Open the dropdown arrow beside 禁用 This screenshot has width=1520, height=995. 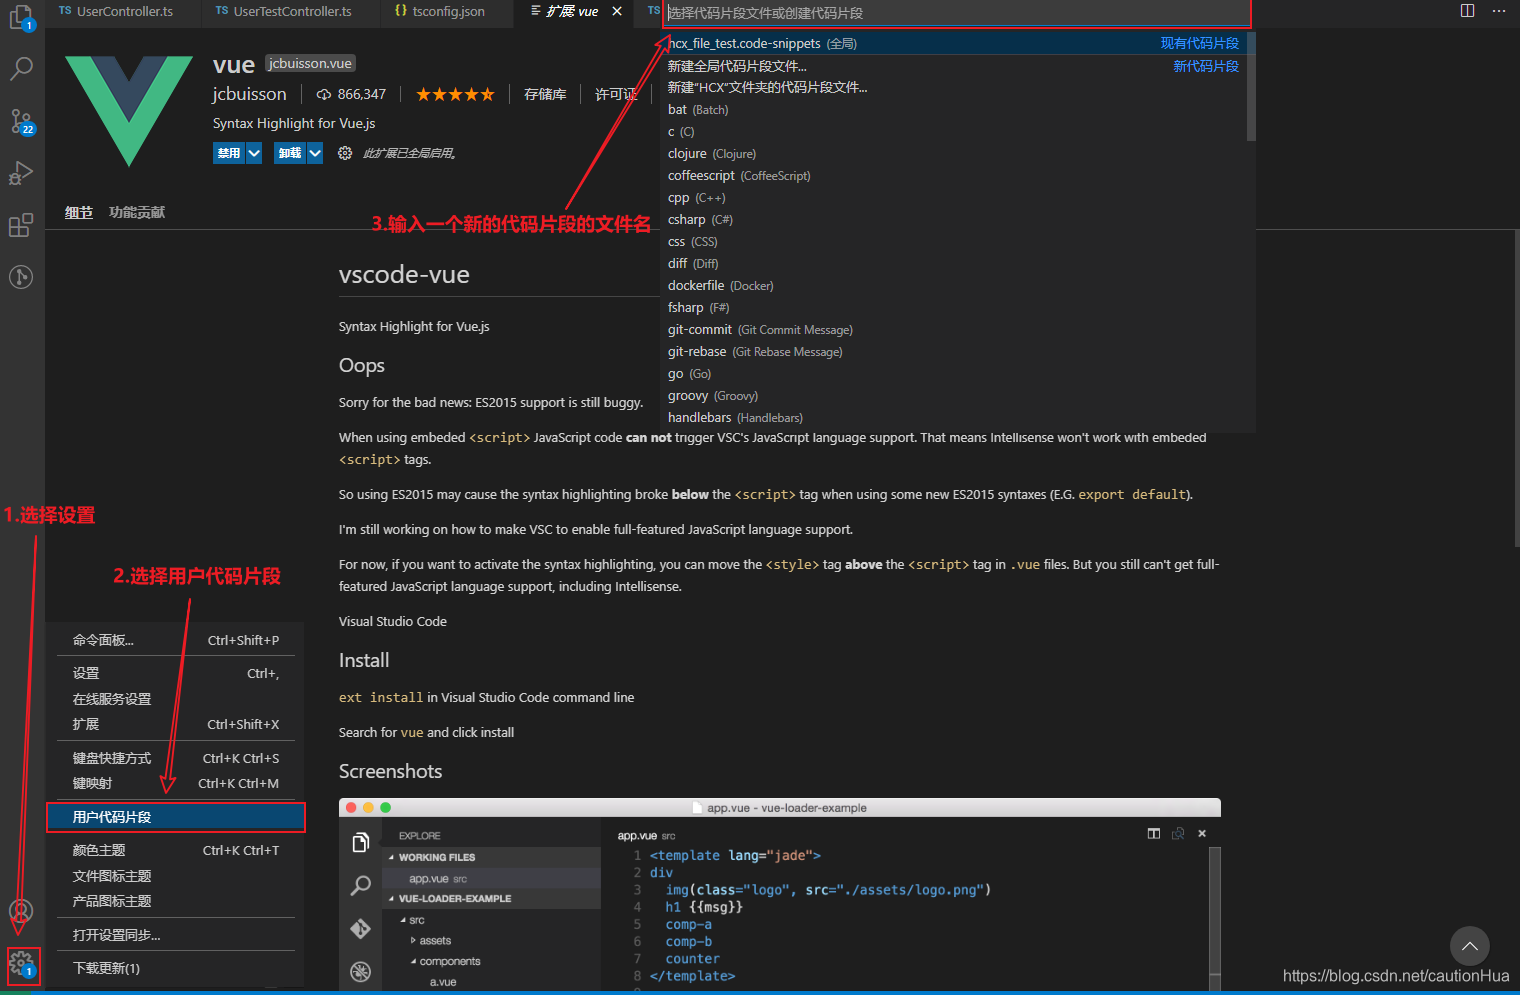254,153
